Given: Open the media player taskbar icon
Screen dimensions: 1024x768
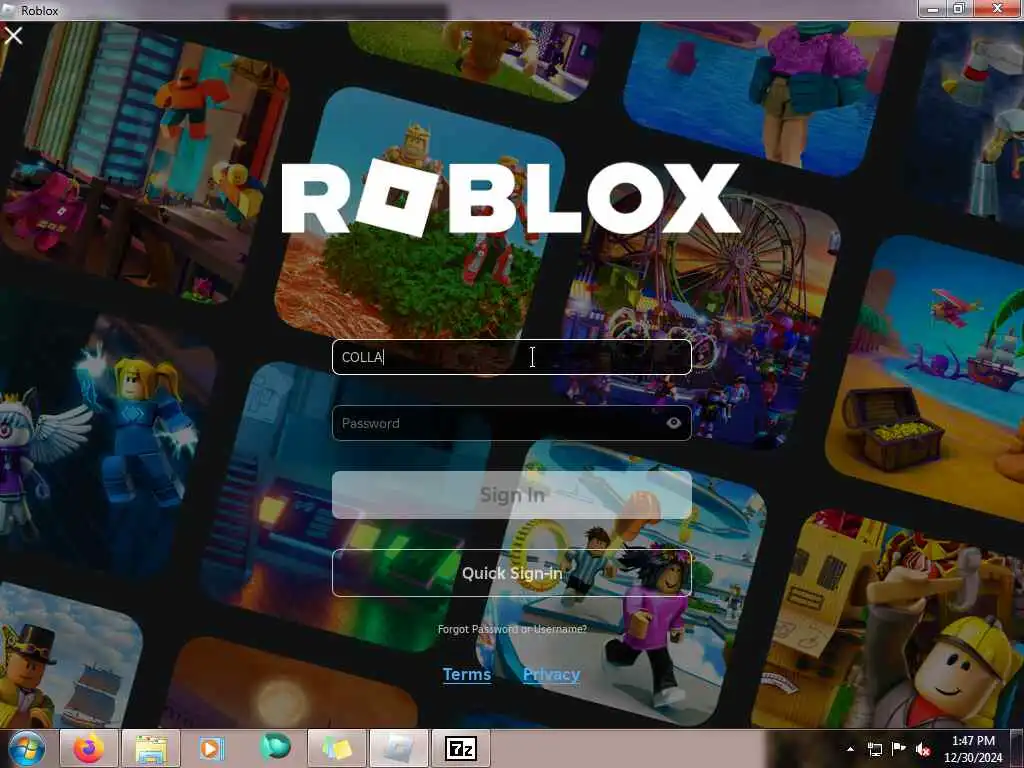Looking at the screenshot, I should [211, 748].
